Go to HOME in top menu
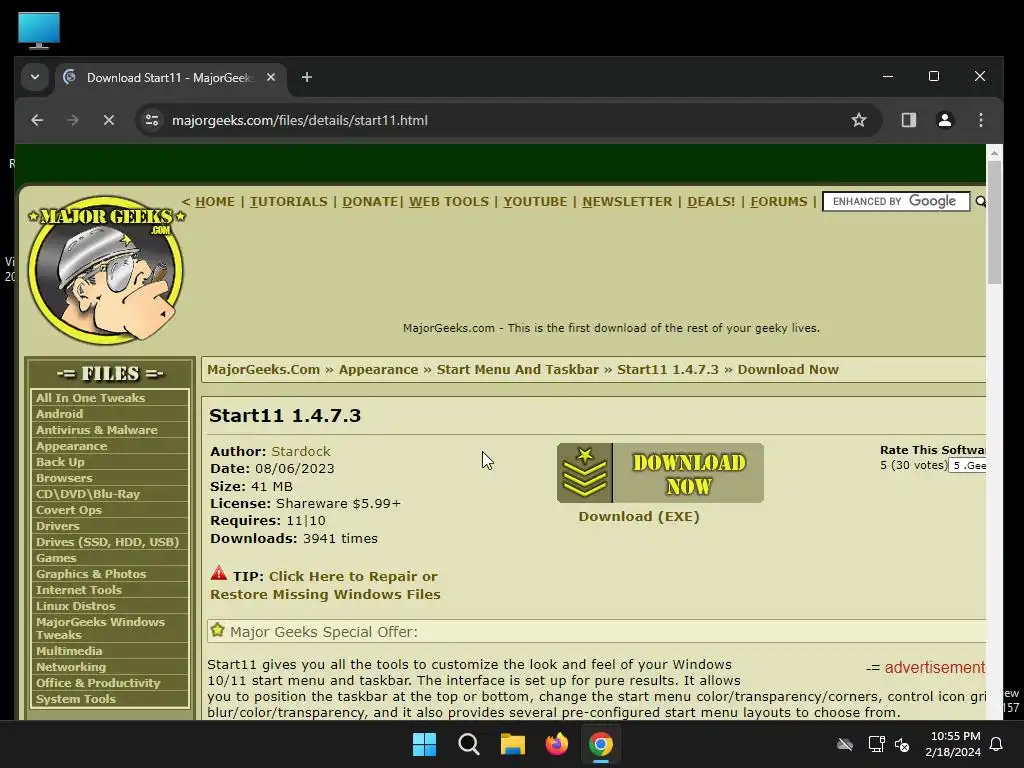The height and width of the screenshot is (768, 1024). 215,202
